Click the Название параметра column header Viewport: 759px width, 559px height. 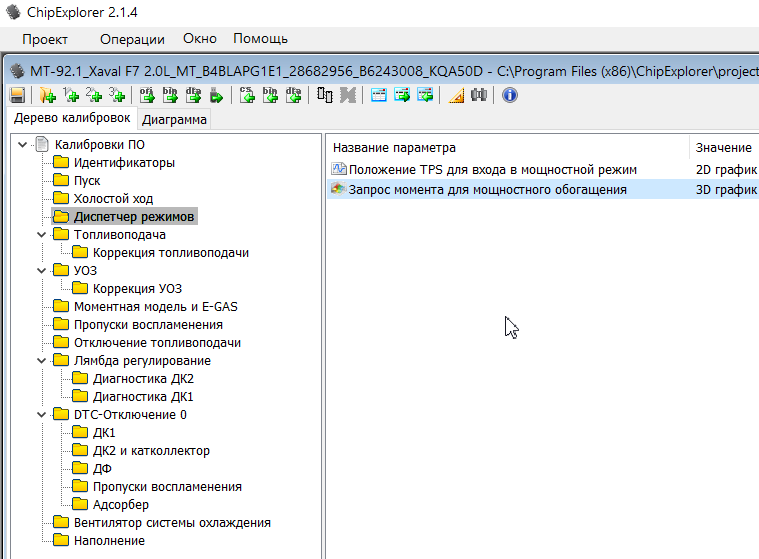pos(394,147)
